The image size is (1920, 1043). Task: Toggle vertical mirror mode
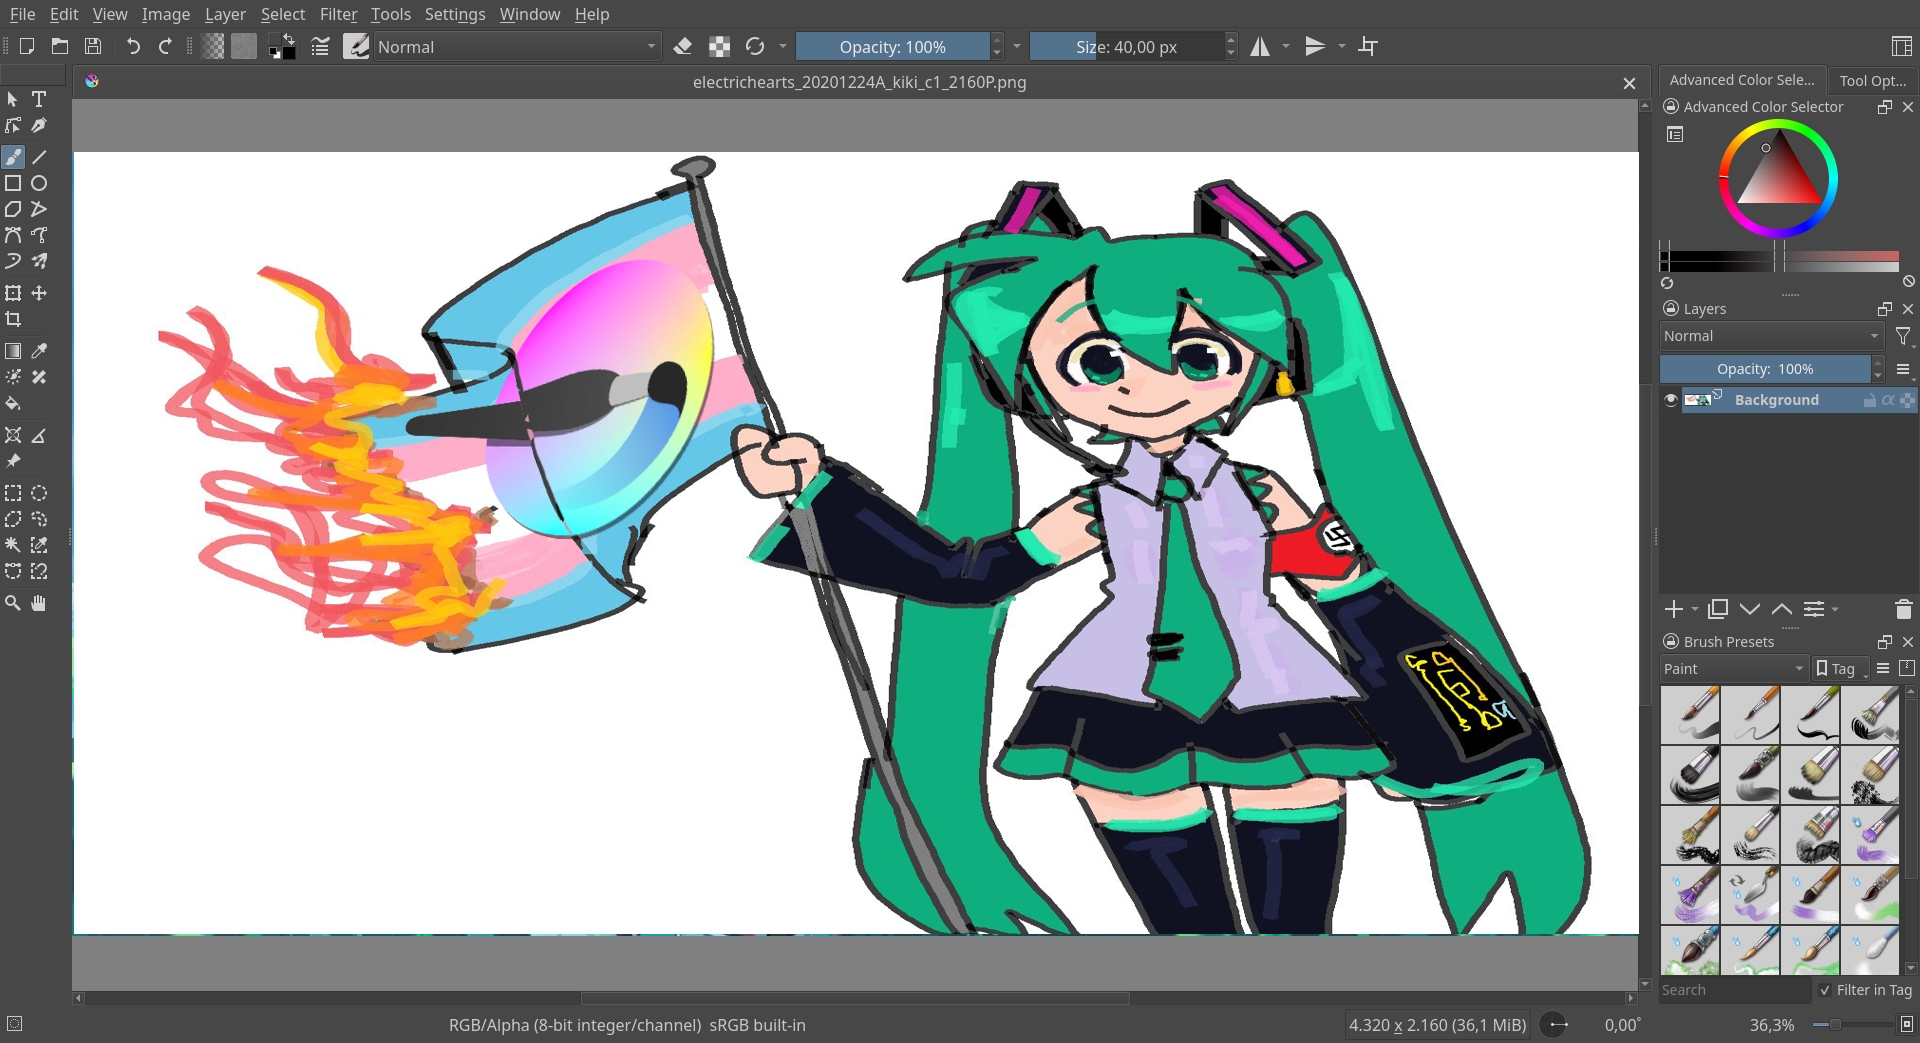(1315, 46)
